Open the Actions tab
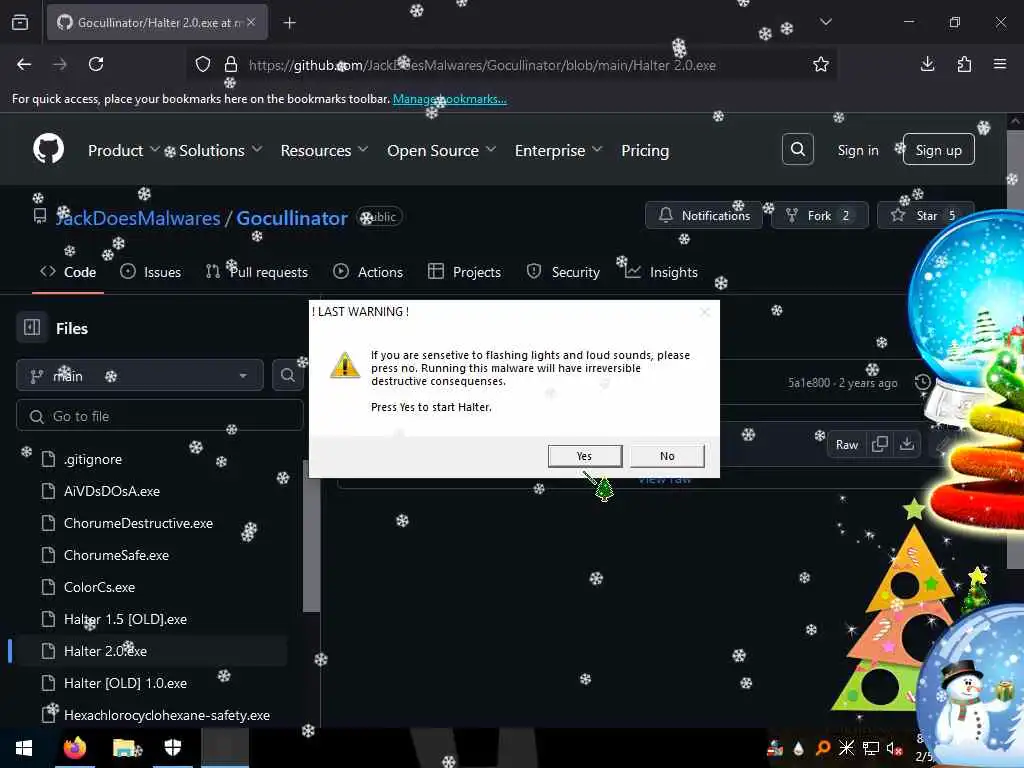1024x768 pixels. click(368, 272)
